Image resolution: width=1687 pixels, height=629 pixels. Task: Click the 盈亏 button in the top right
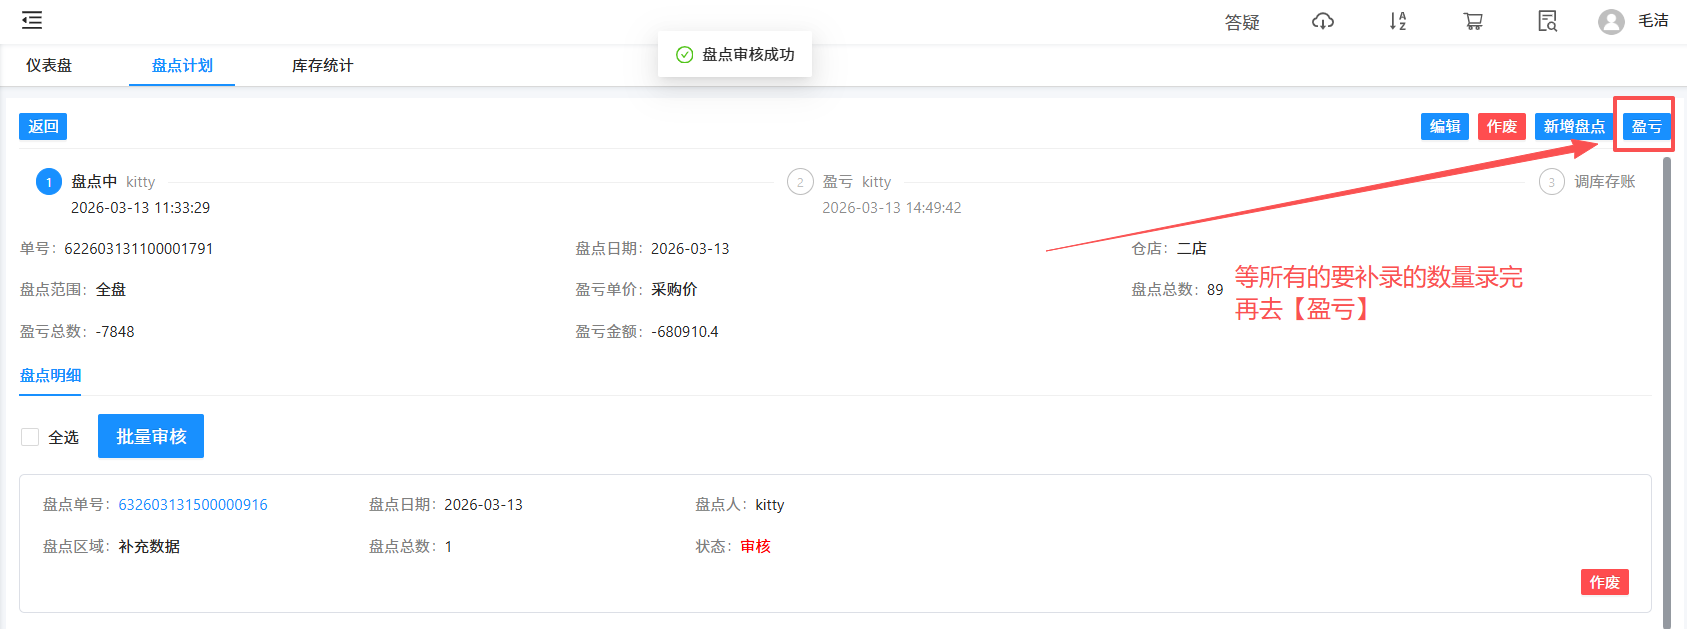[x=1646, y=127]
